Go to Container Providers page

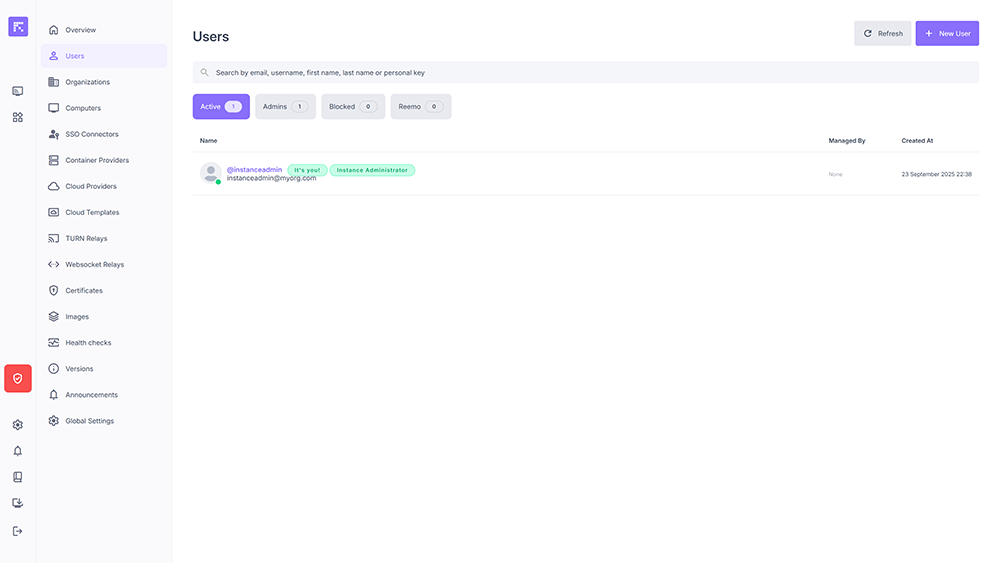point(97,160)
